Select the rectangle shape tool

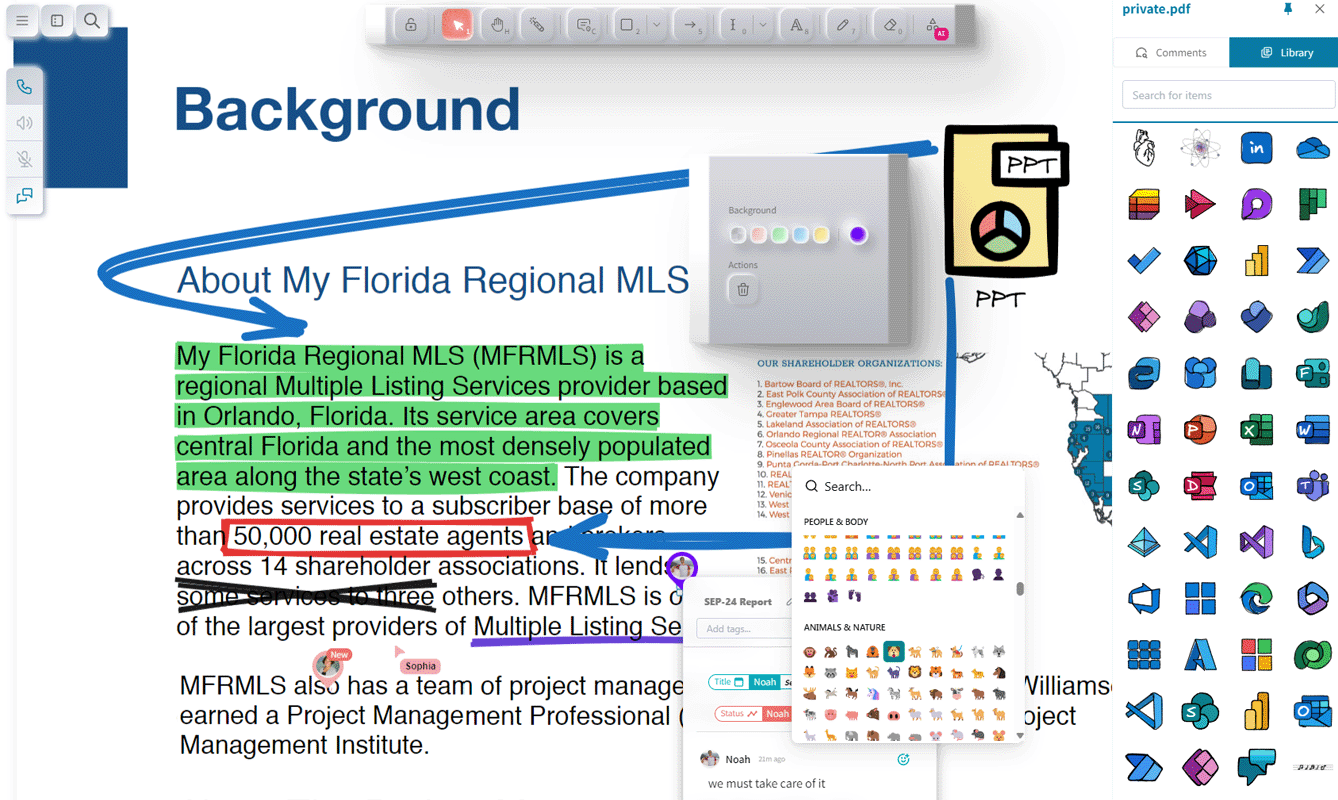(628, 25)
